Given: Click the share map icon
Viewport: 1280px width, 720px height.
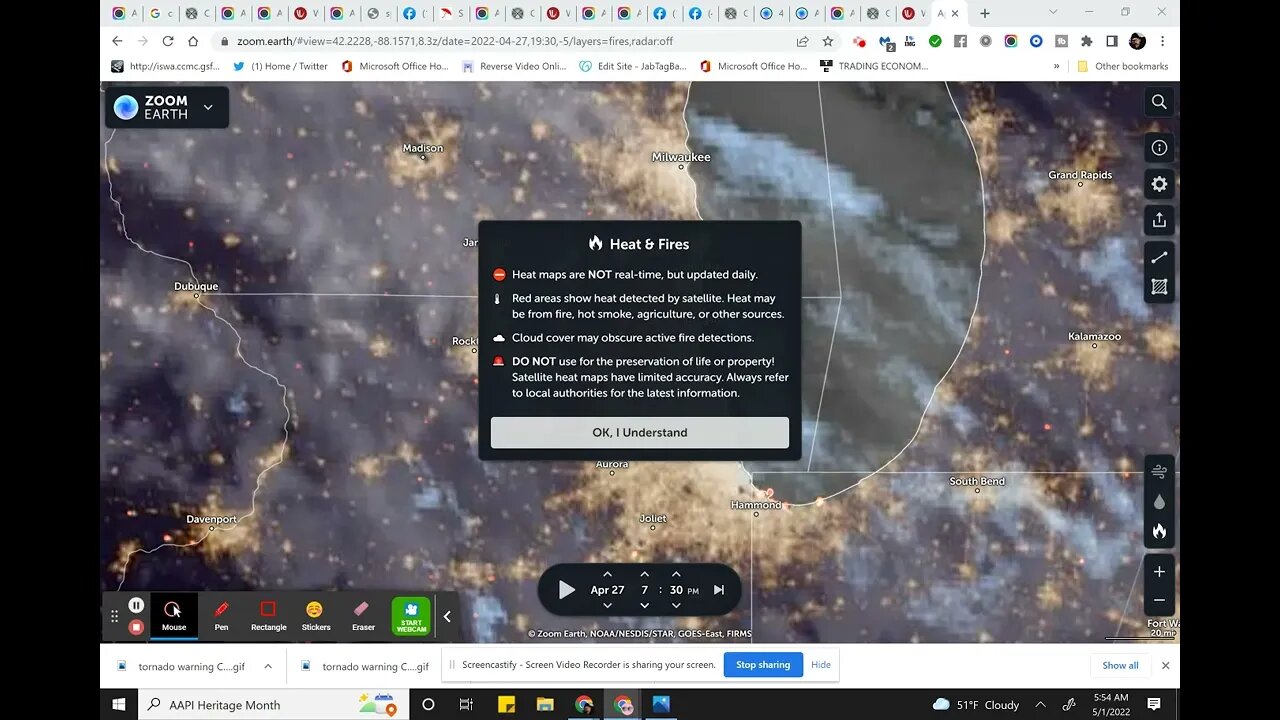Looking at the screenshot, I should [x=1159, y=220].
